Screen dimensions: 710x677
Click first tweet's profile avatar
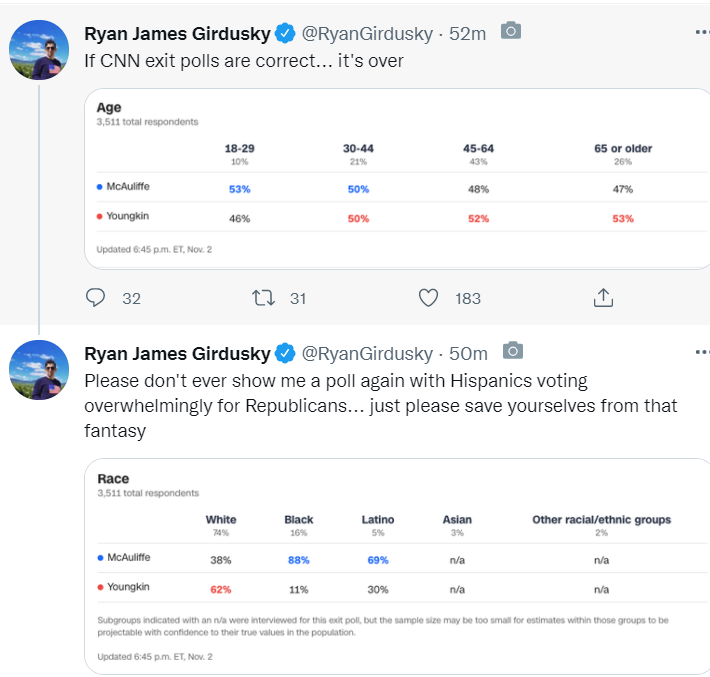point(39,50)
